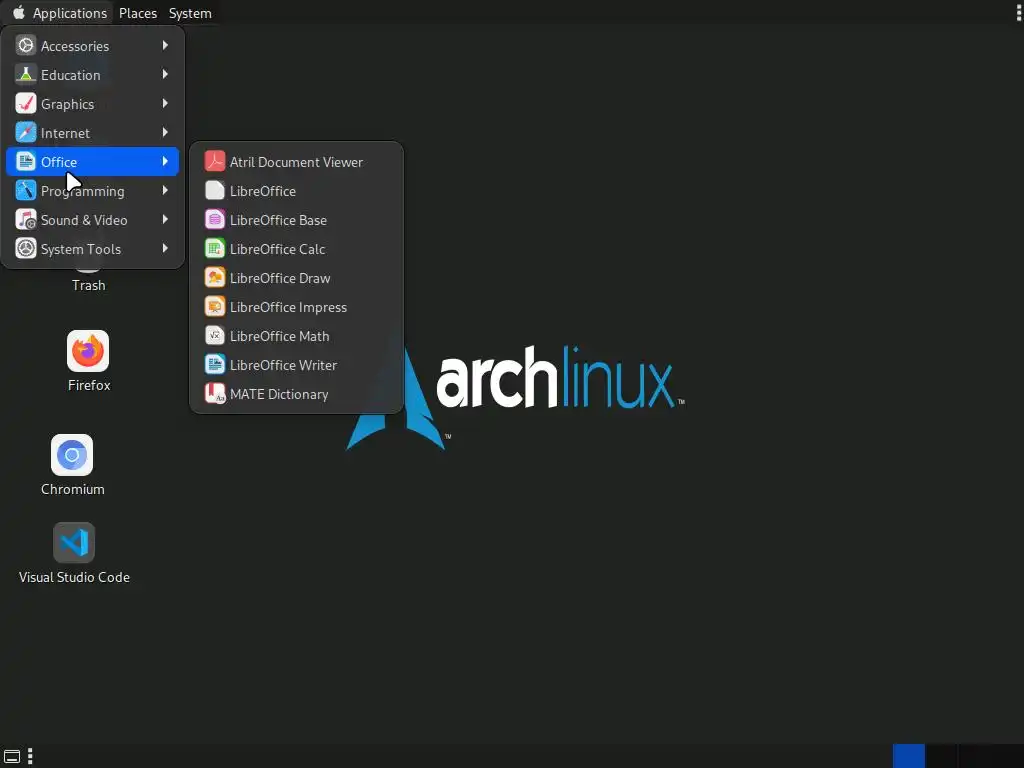Expand the Education submenu arrow
Screen dimensions: 1024x768
point(165,74)
